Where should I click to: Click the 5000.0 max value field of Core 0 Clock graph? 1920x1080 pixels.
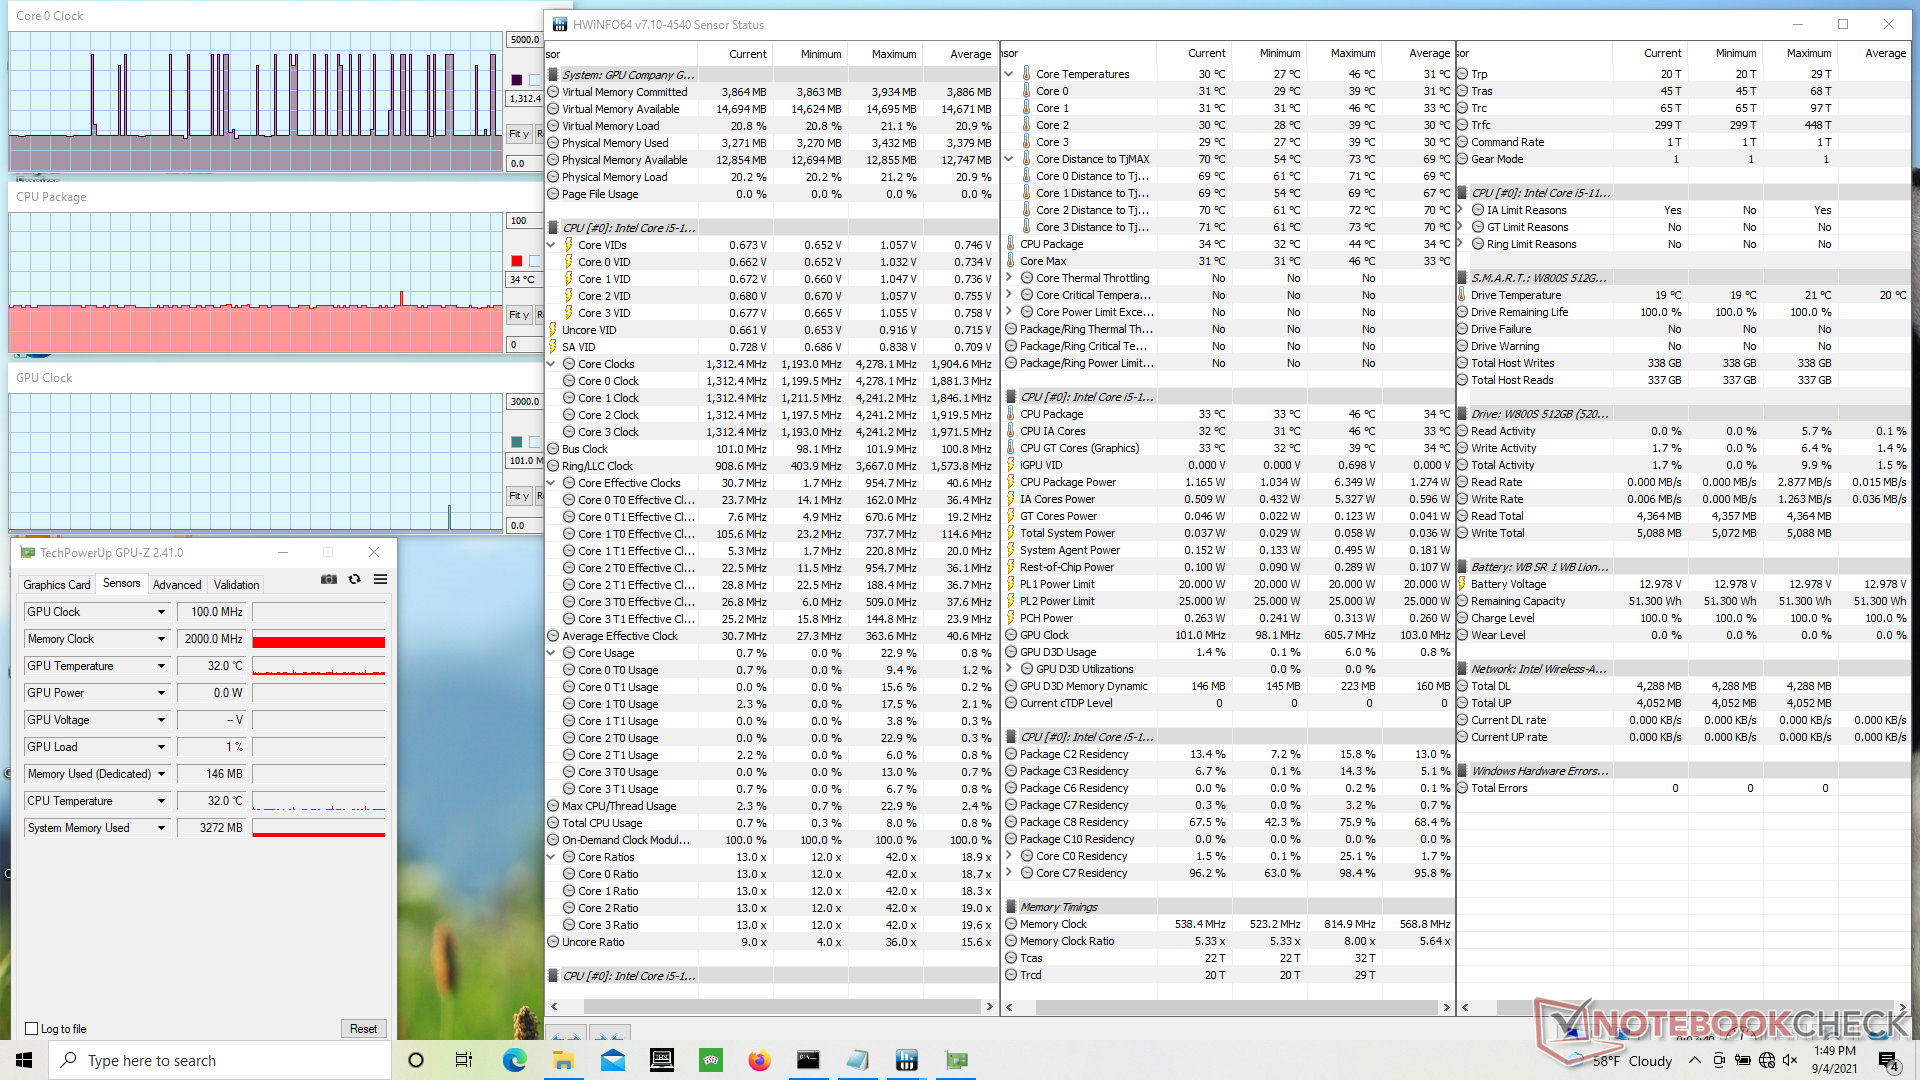click(525, 40)
